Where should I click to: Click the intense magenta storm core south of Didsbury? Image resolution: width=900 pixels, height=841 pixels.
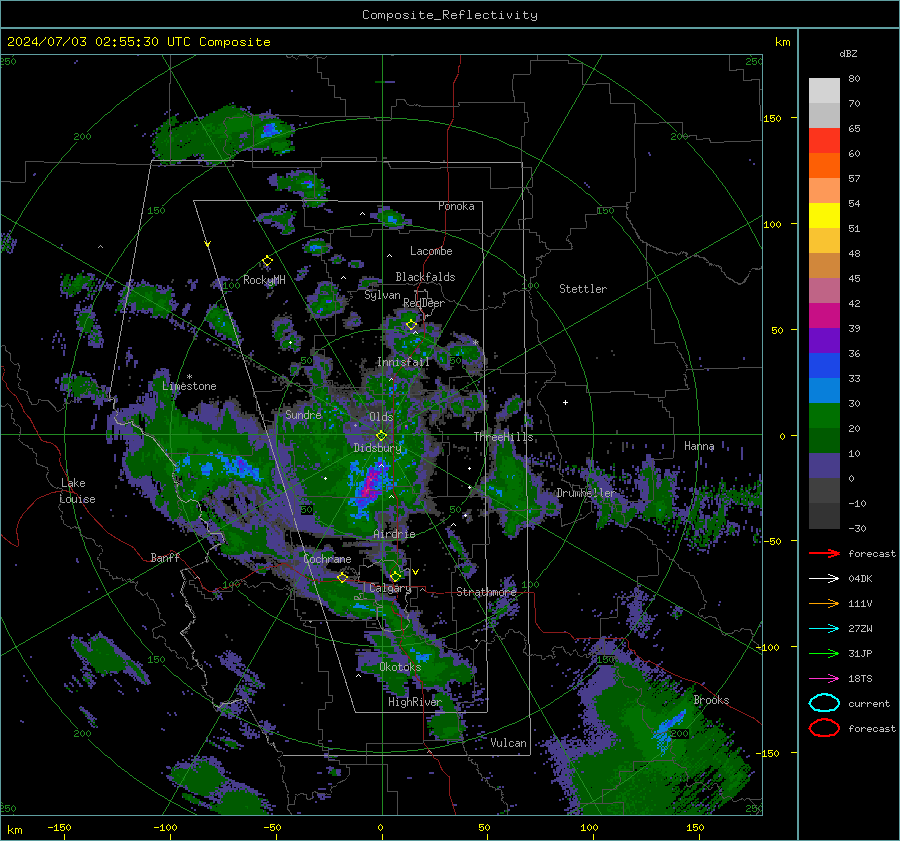click(x=370, y=482)
